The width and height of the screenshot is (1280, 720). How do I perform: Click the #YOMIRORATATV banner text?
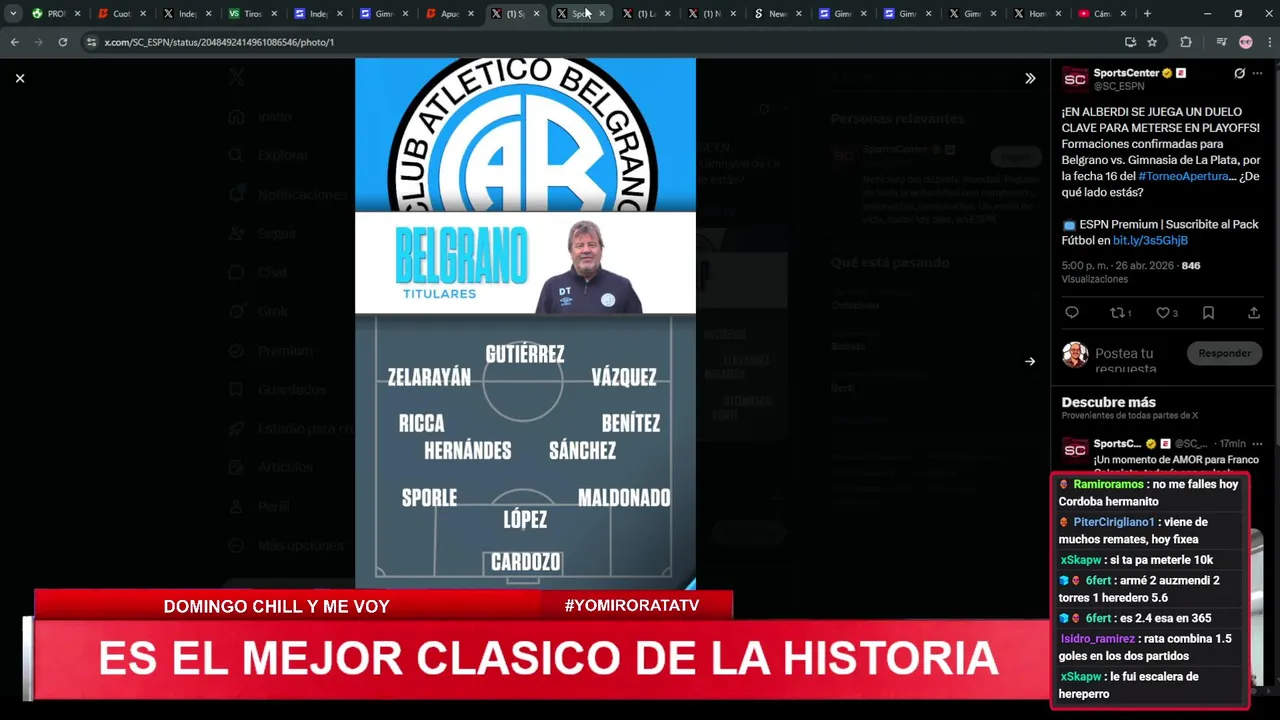[x=632, y=606]
